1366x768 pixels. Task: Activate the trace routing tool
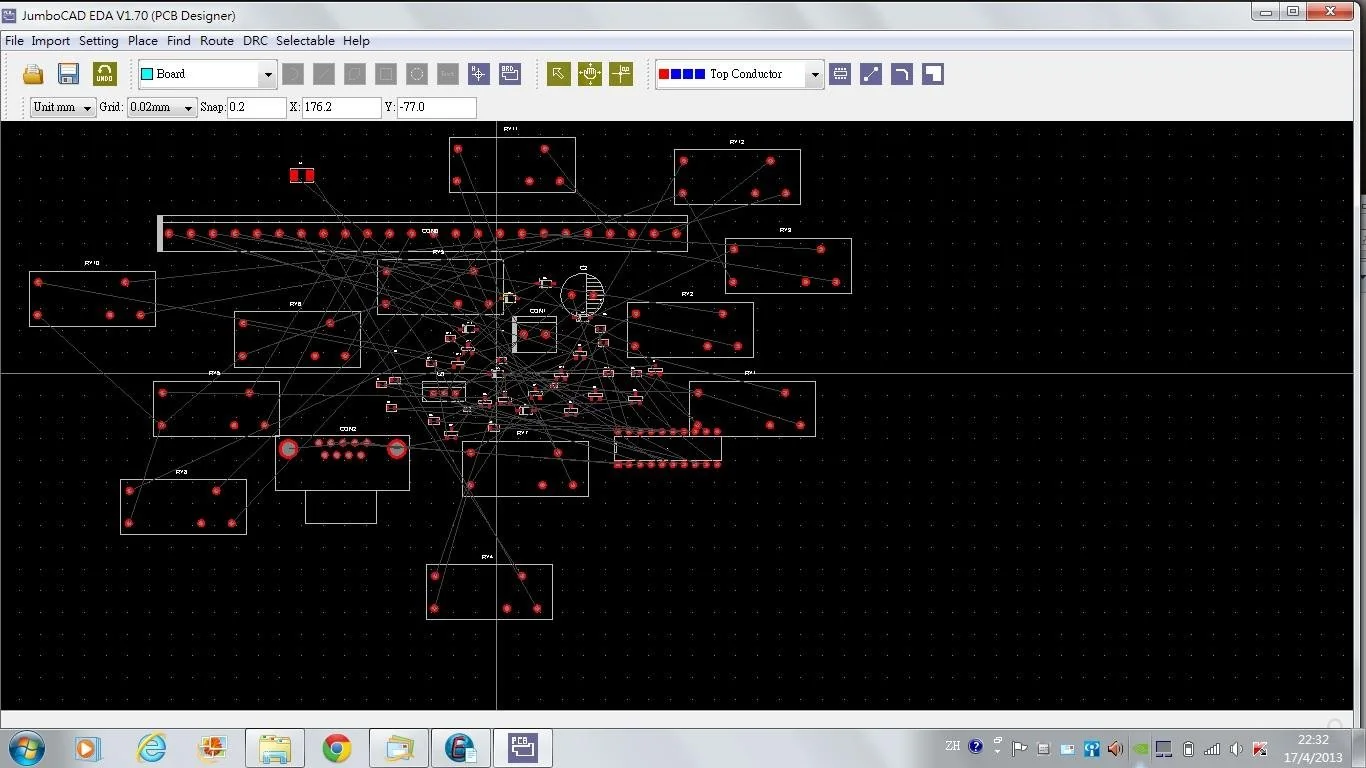869,73
